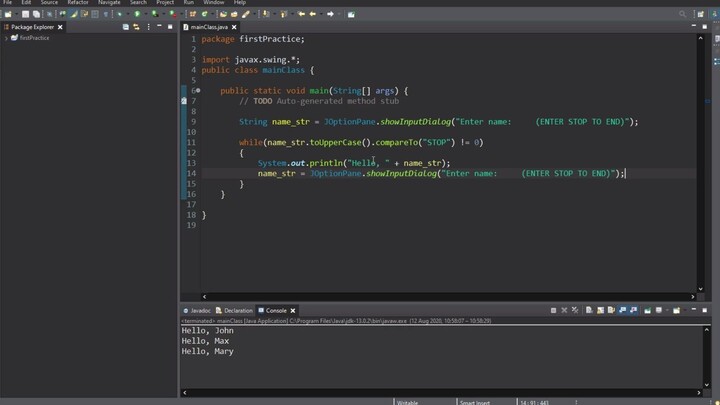Toggle Word Wrap in Console

pyautogui.click(x=611, y=310)
